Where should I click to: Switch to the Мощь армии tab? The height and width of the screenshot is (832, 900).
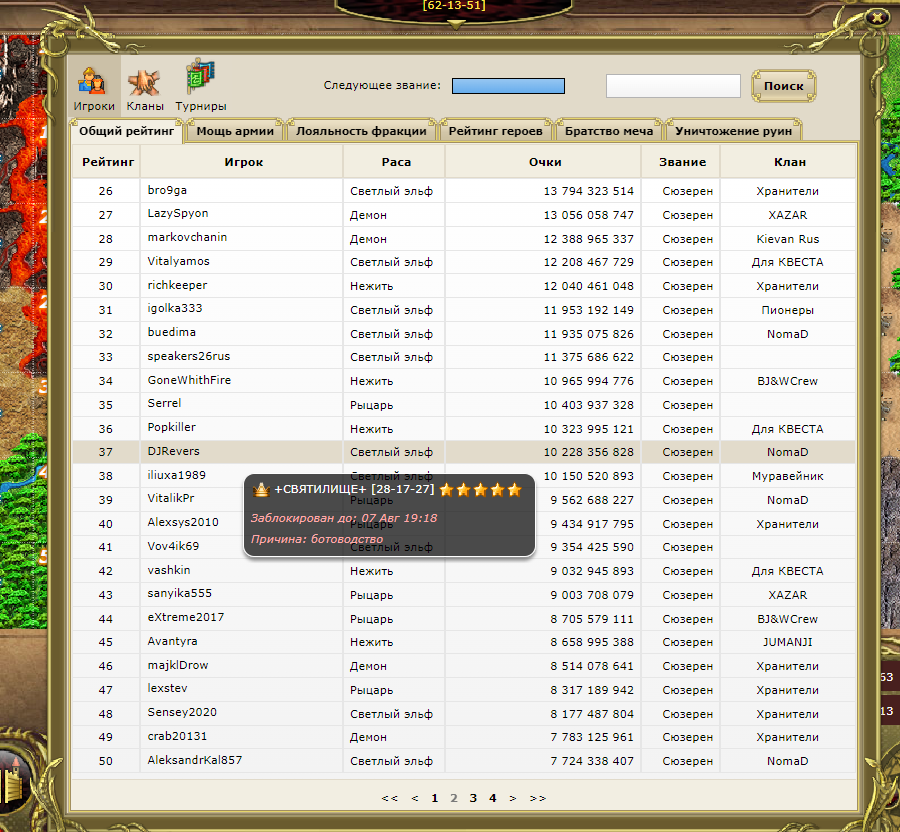pos(235,131)
